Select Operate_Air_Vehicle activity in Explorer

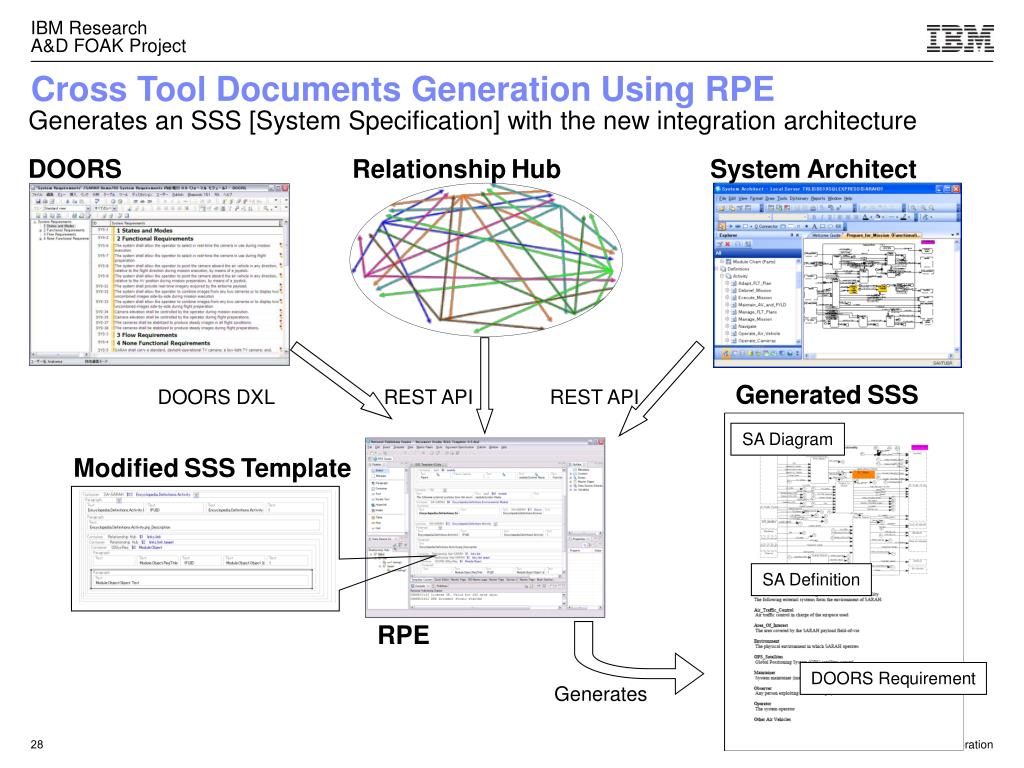point(755,334)
